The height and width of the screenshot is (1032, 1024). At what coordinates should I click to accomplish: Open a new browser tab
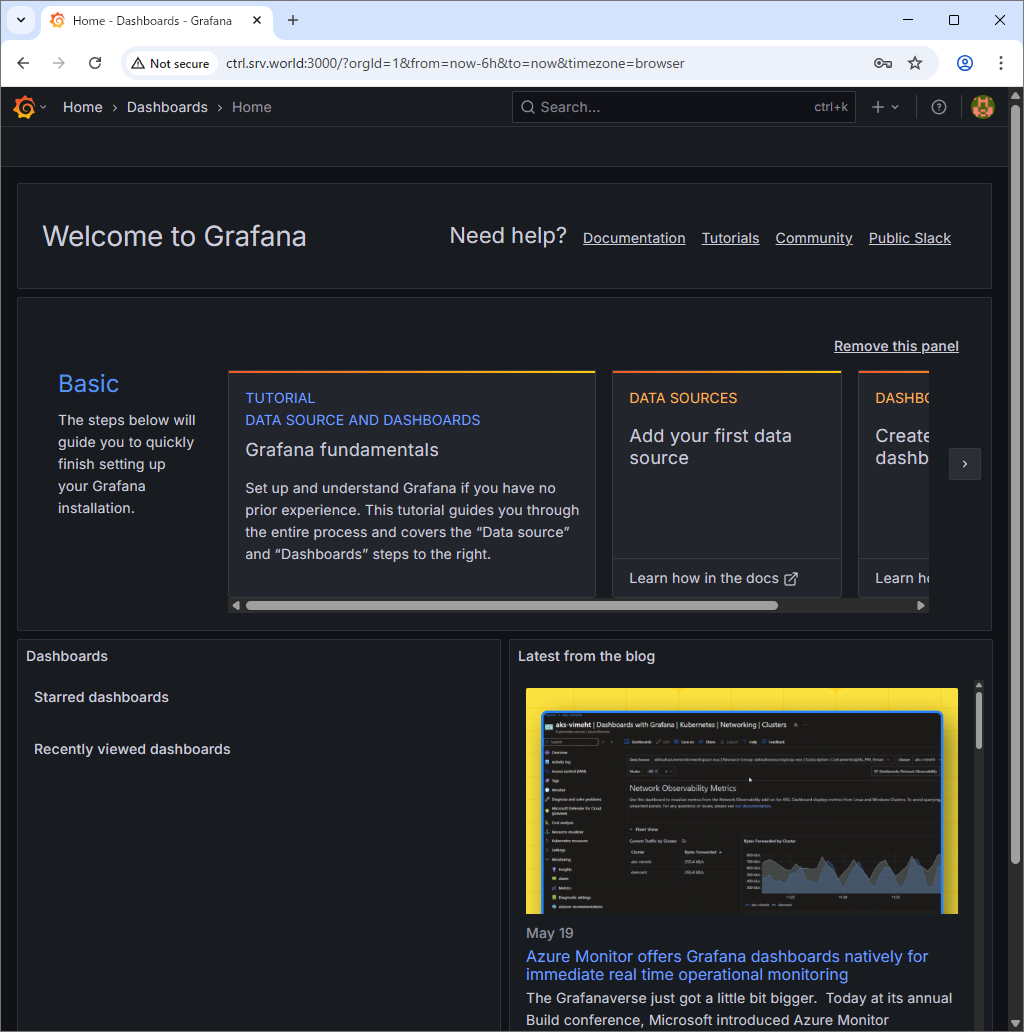pos(293,20)
